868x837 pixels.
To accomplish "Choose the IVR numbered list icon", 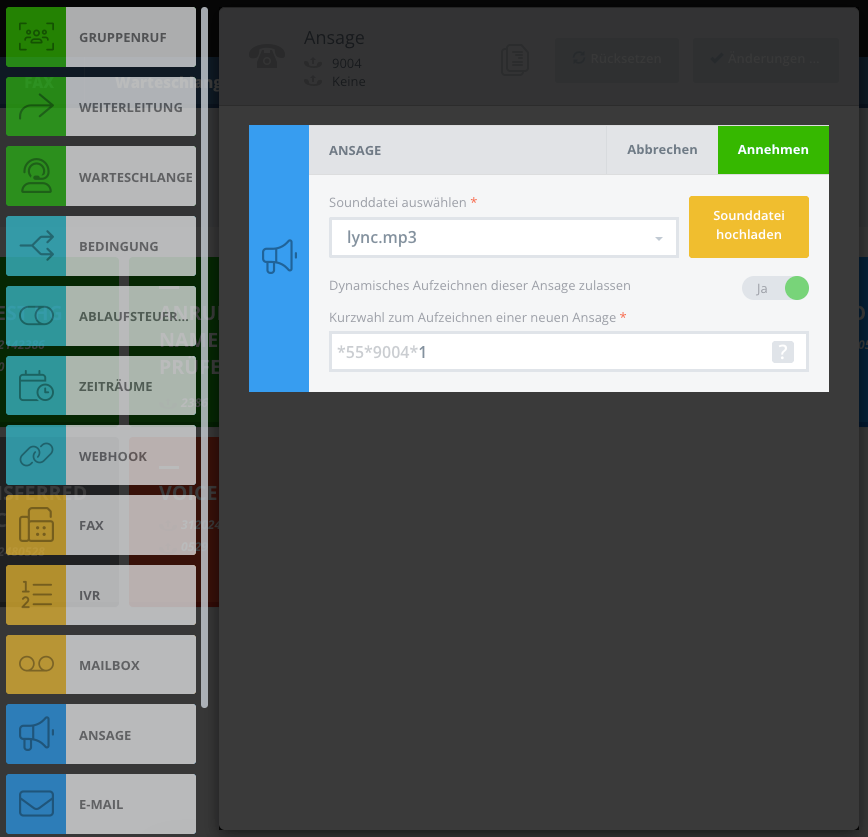I will coord(36,595).
